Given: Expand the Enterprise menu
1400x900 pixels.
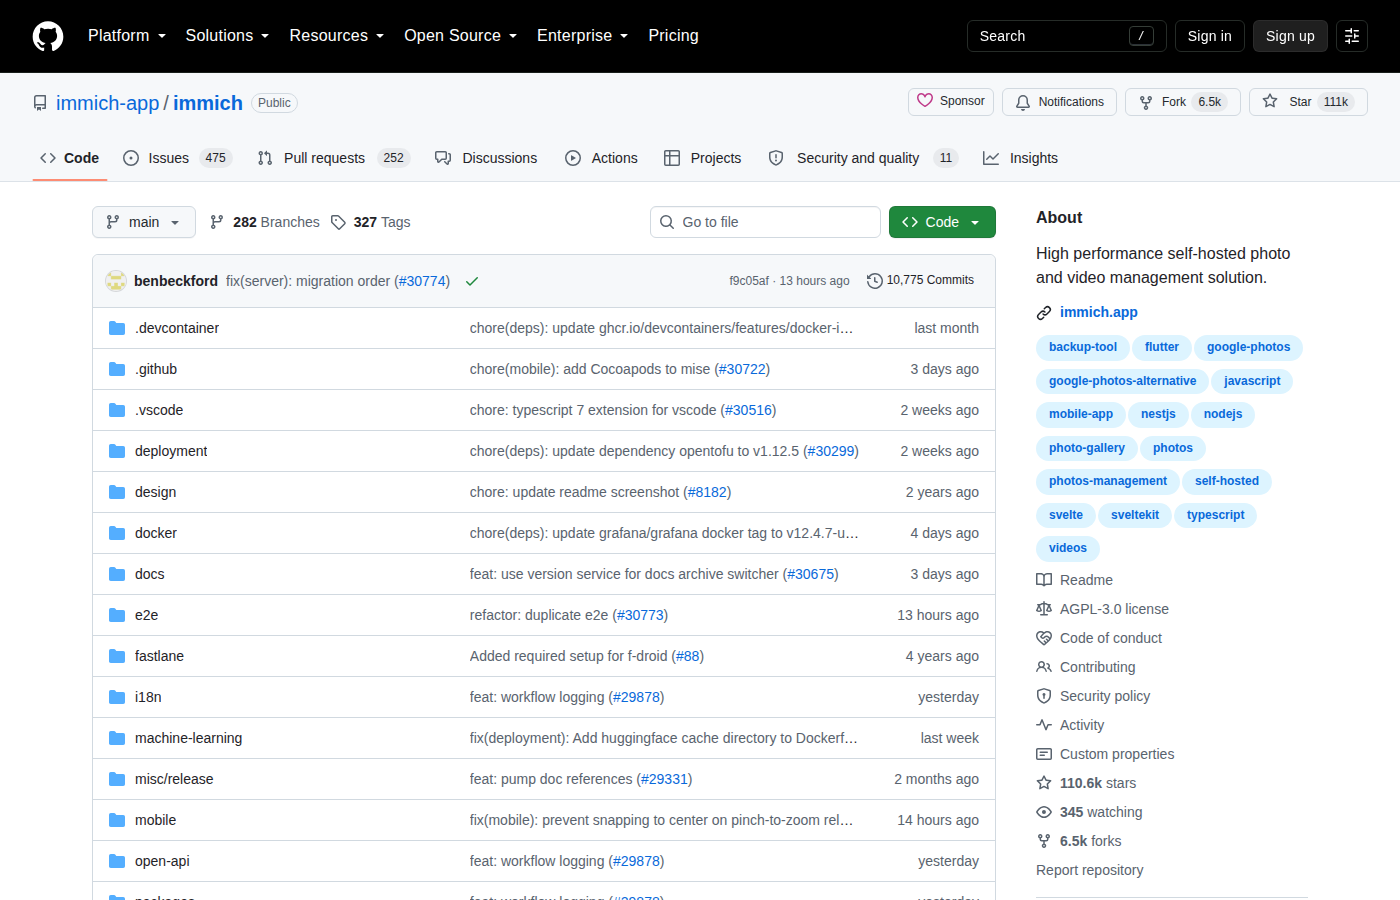Looking at the screenshot, I should pos(582,36).
